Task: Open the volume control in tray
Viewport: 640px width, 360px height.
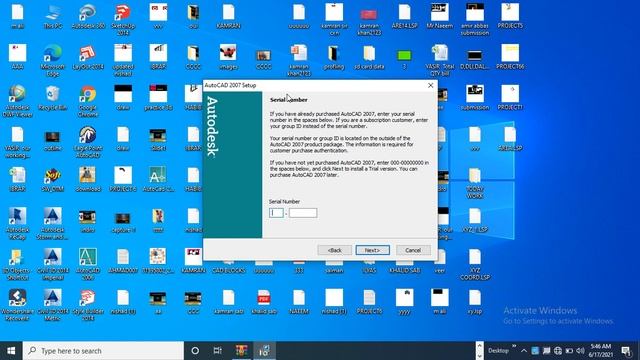Action: point(580,351)
